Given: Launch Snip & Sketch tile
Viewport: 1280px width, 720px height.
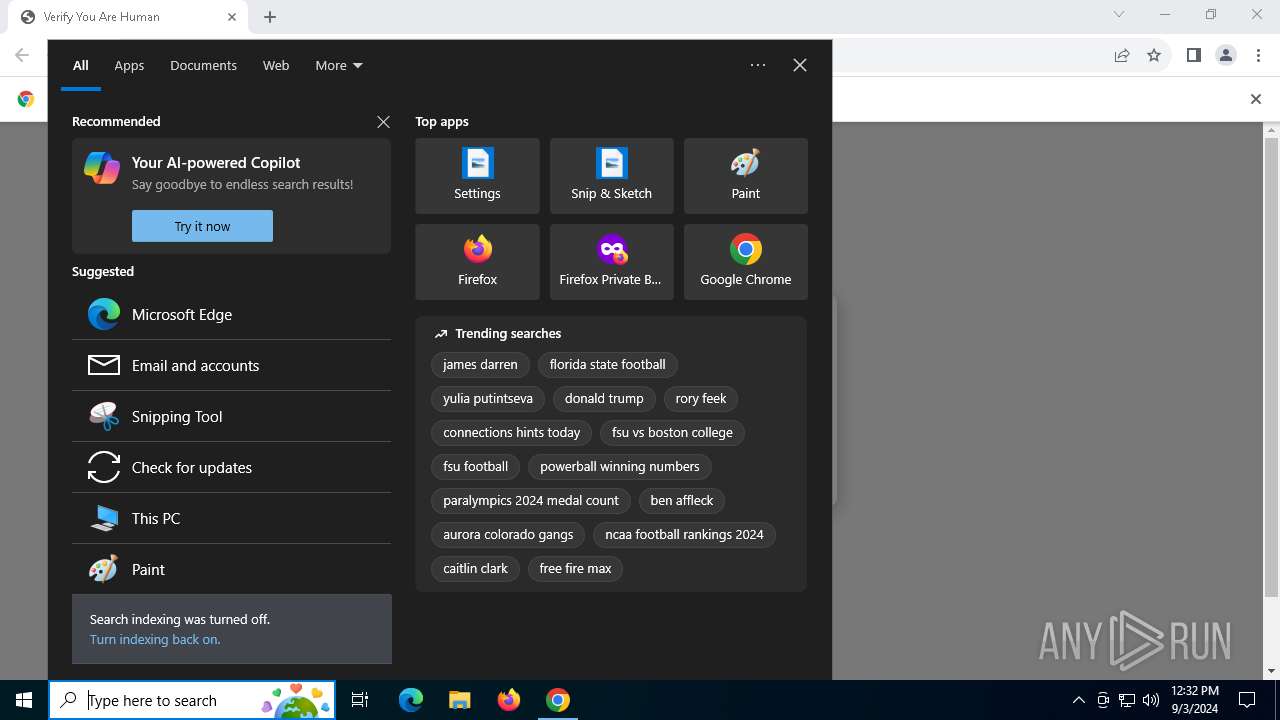Looking at the screenshot, I should pos(611,176).
